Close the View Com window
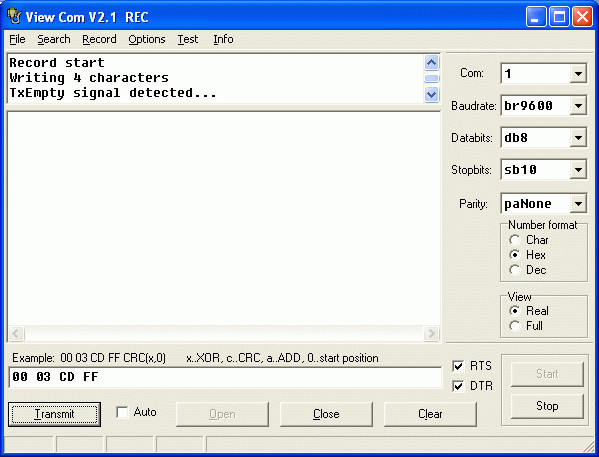The image size is (599, 457). [582, 17]
